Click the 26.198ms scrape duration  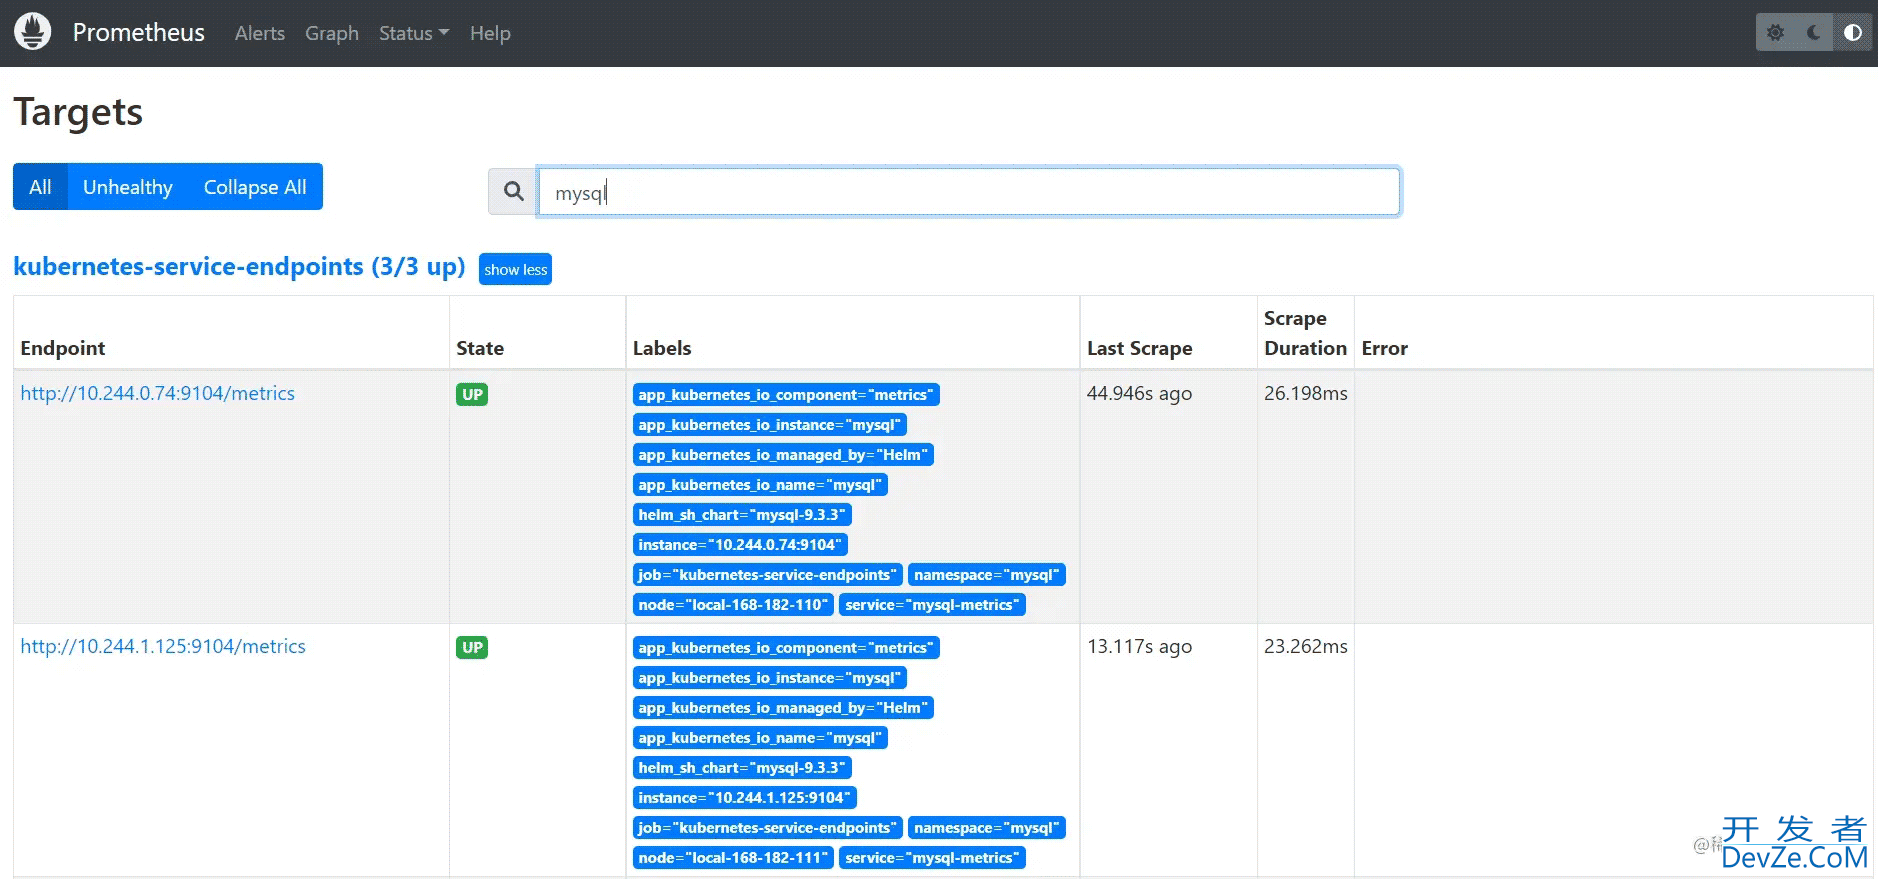(1305, 393)
